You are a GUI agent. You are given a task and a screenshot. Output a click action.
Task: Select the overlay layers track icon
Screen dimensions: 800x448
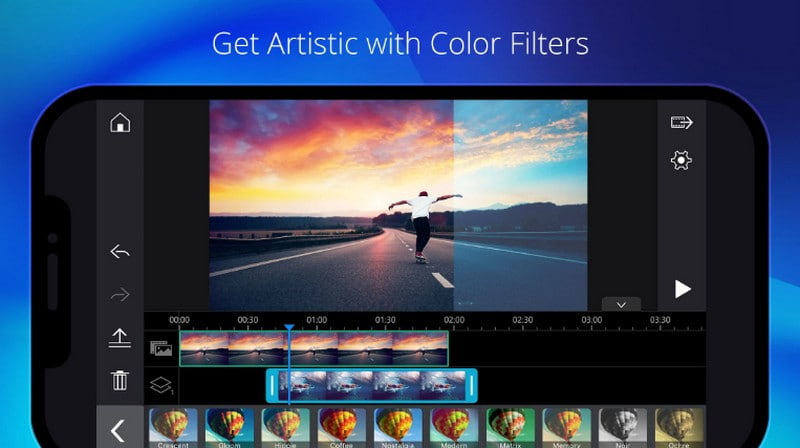(161, 385)
